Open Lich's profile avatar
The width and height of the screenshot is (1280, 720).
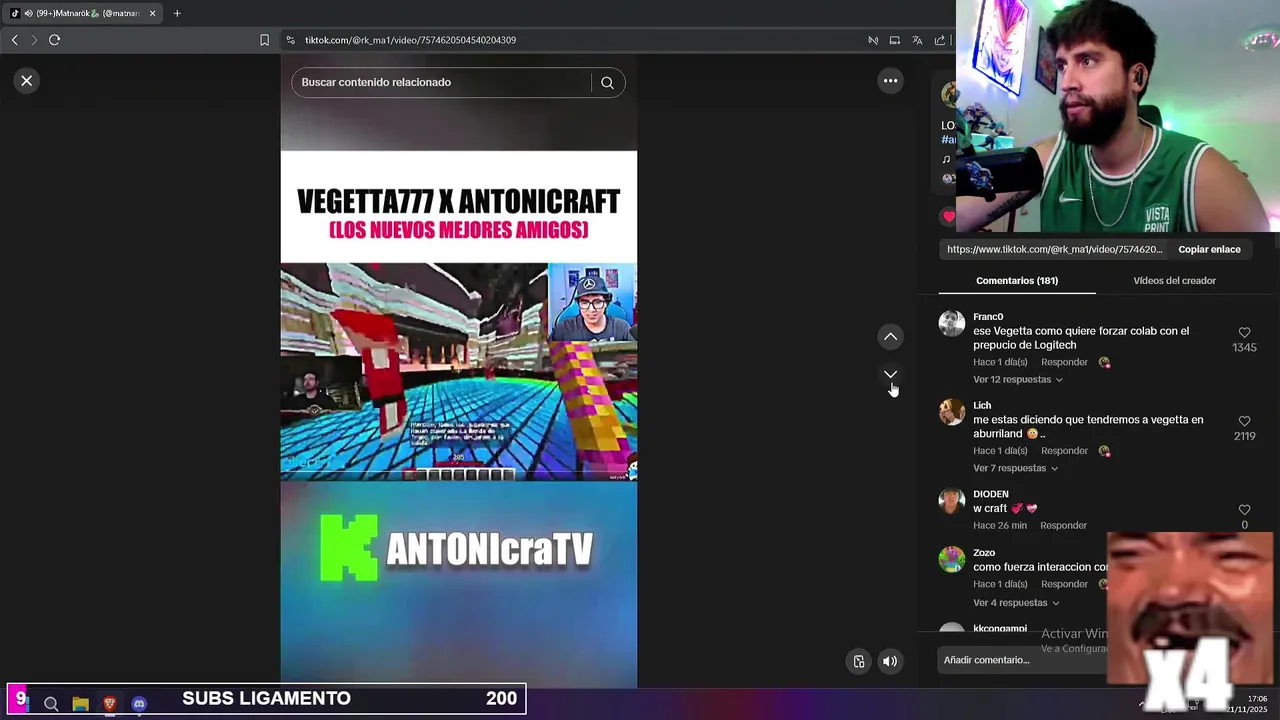tap(952, 412)
